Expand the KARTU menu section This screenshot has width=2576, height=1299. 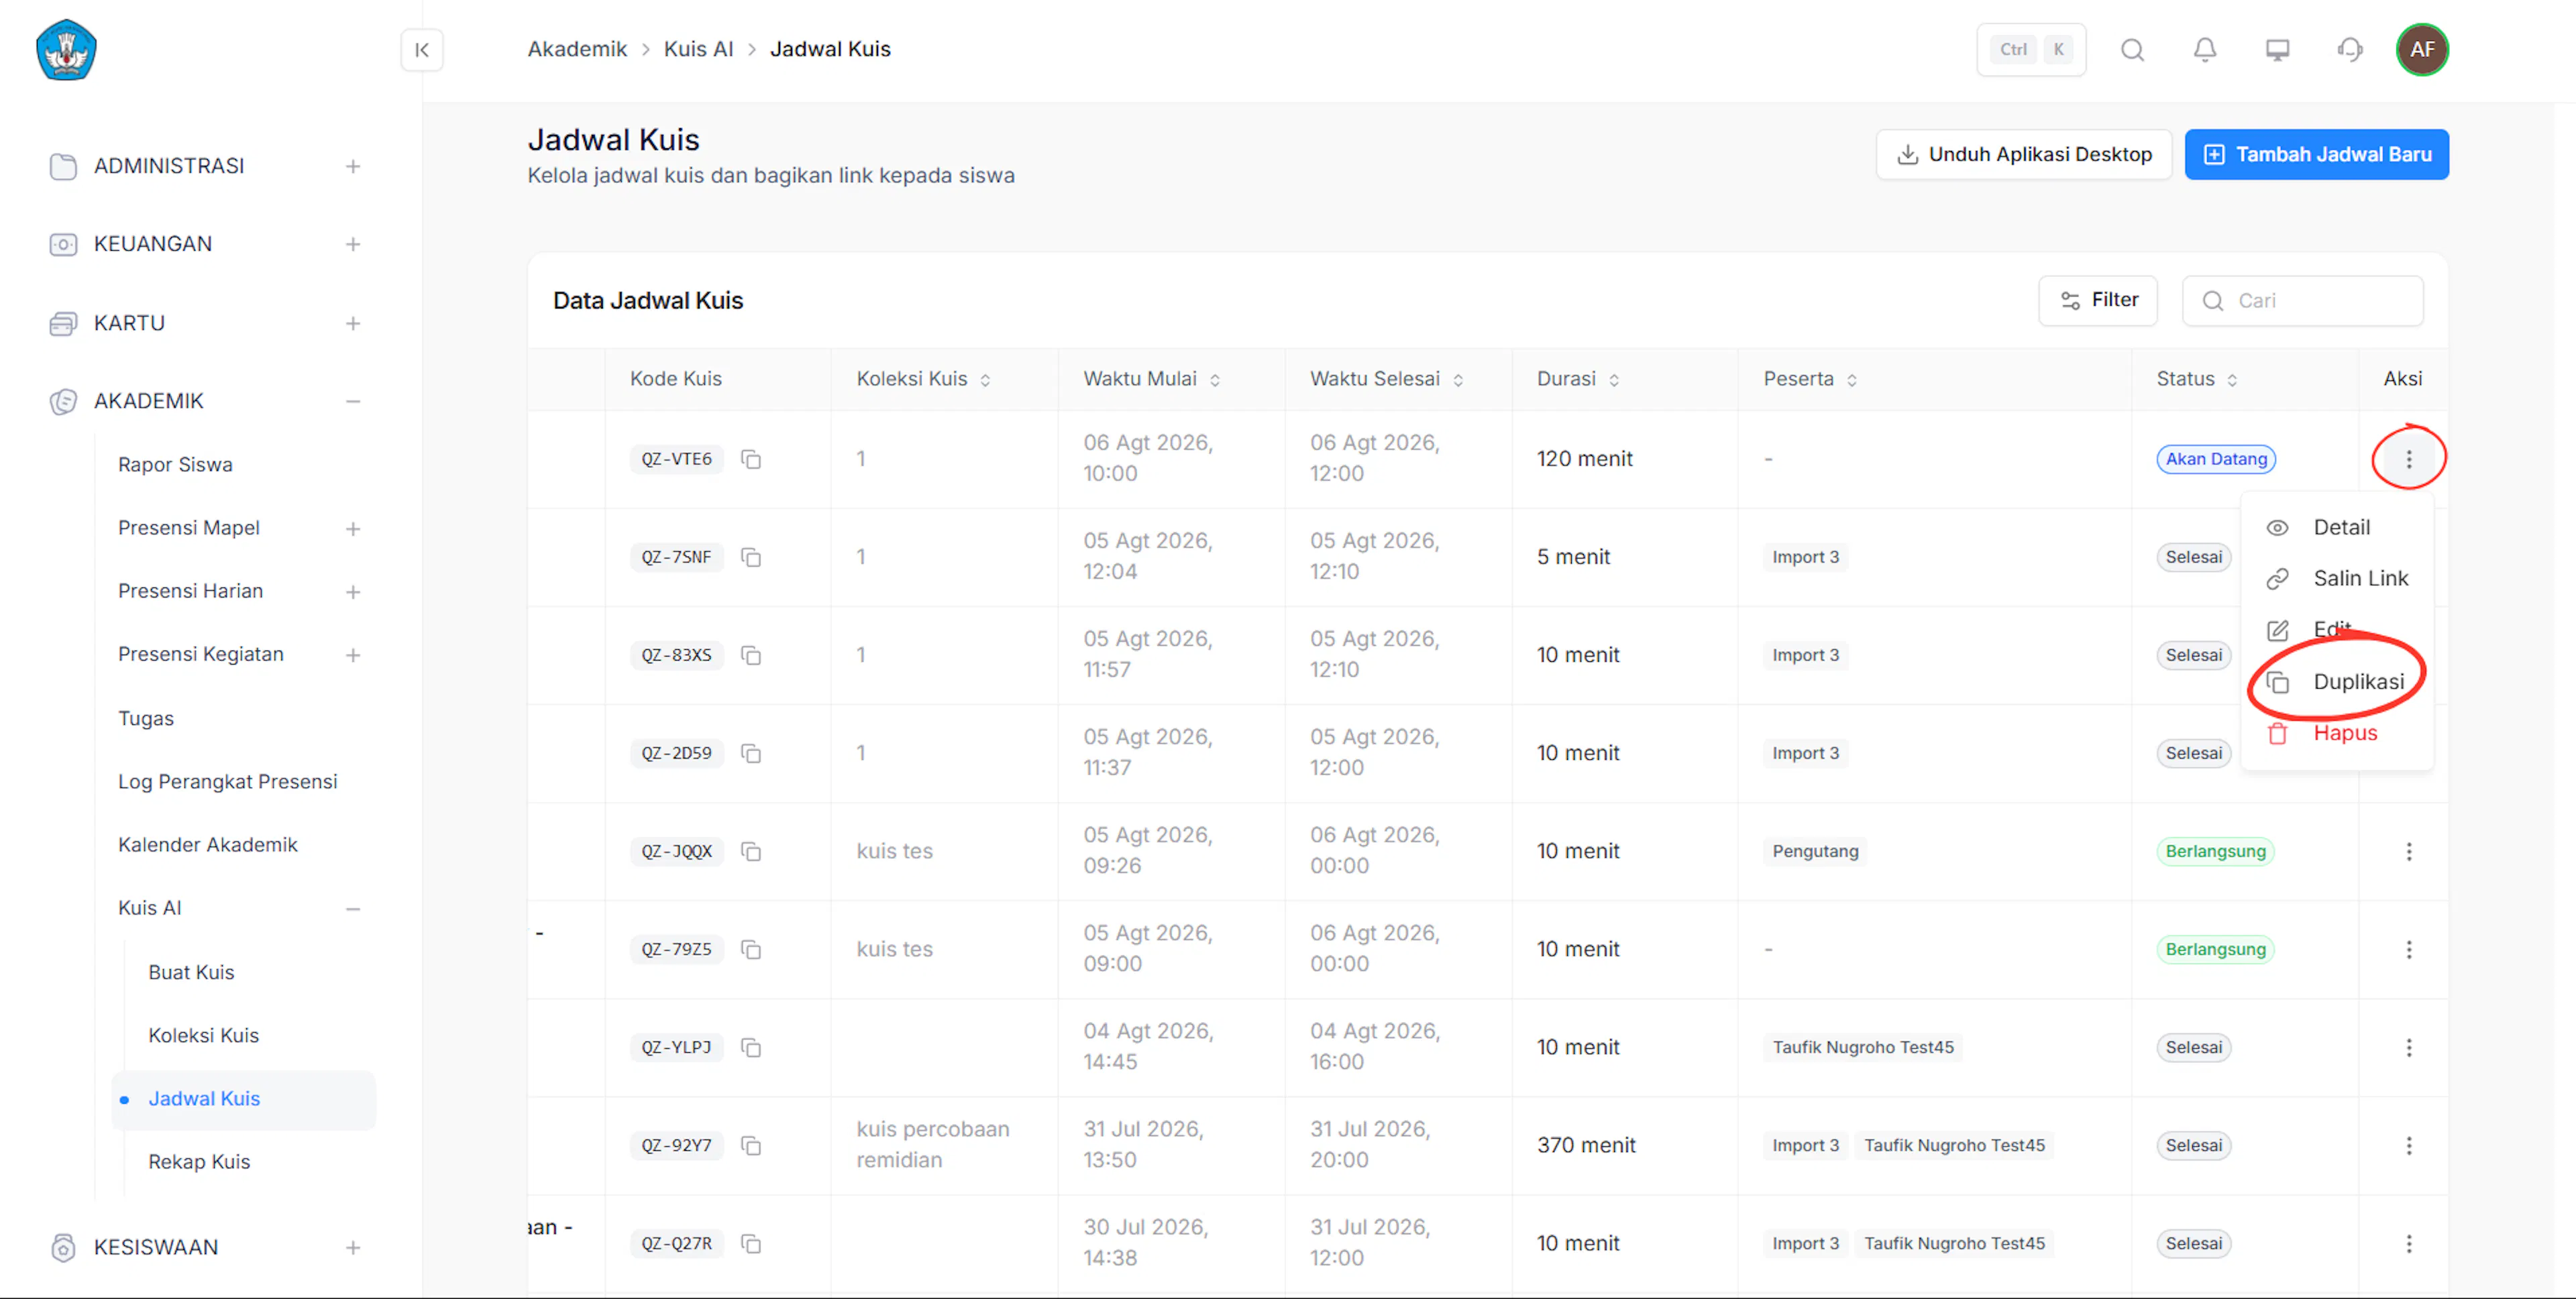tap(353, 323)
